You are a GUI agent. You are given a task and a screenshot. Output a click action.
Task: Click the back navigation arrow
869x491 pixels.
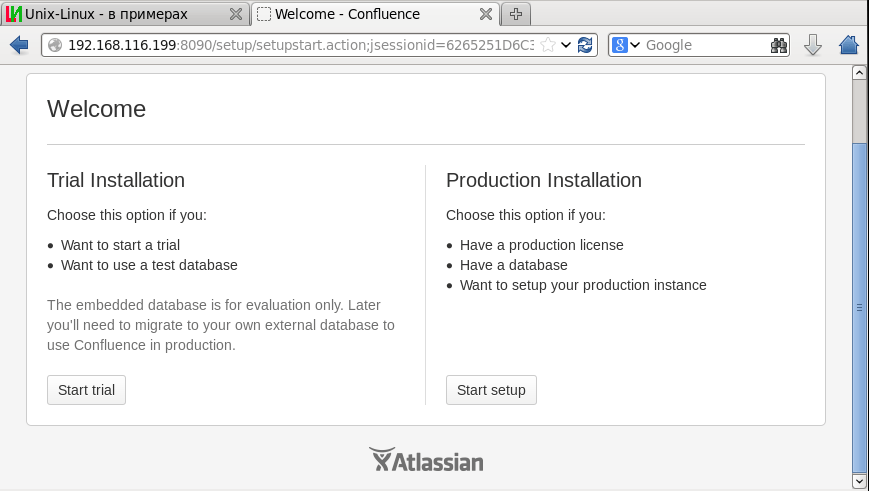tap(18, 45)
